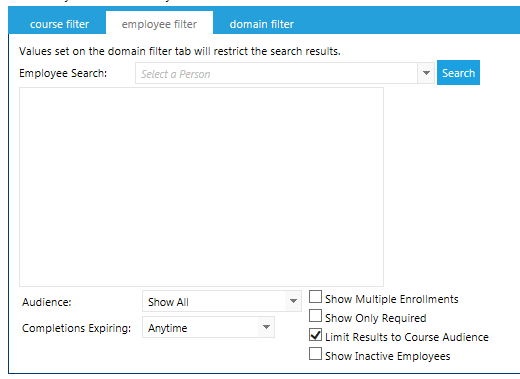
Task: Click inside the employee results list box
Action: pyautogui.click(x=201, y=187)
